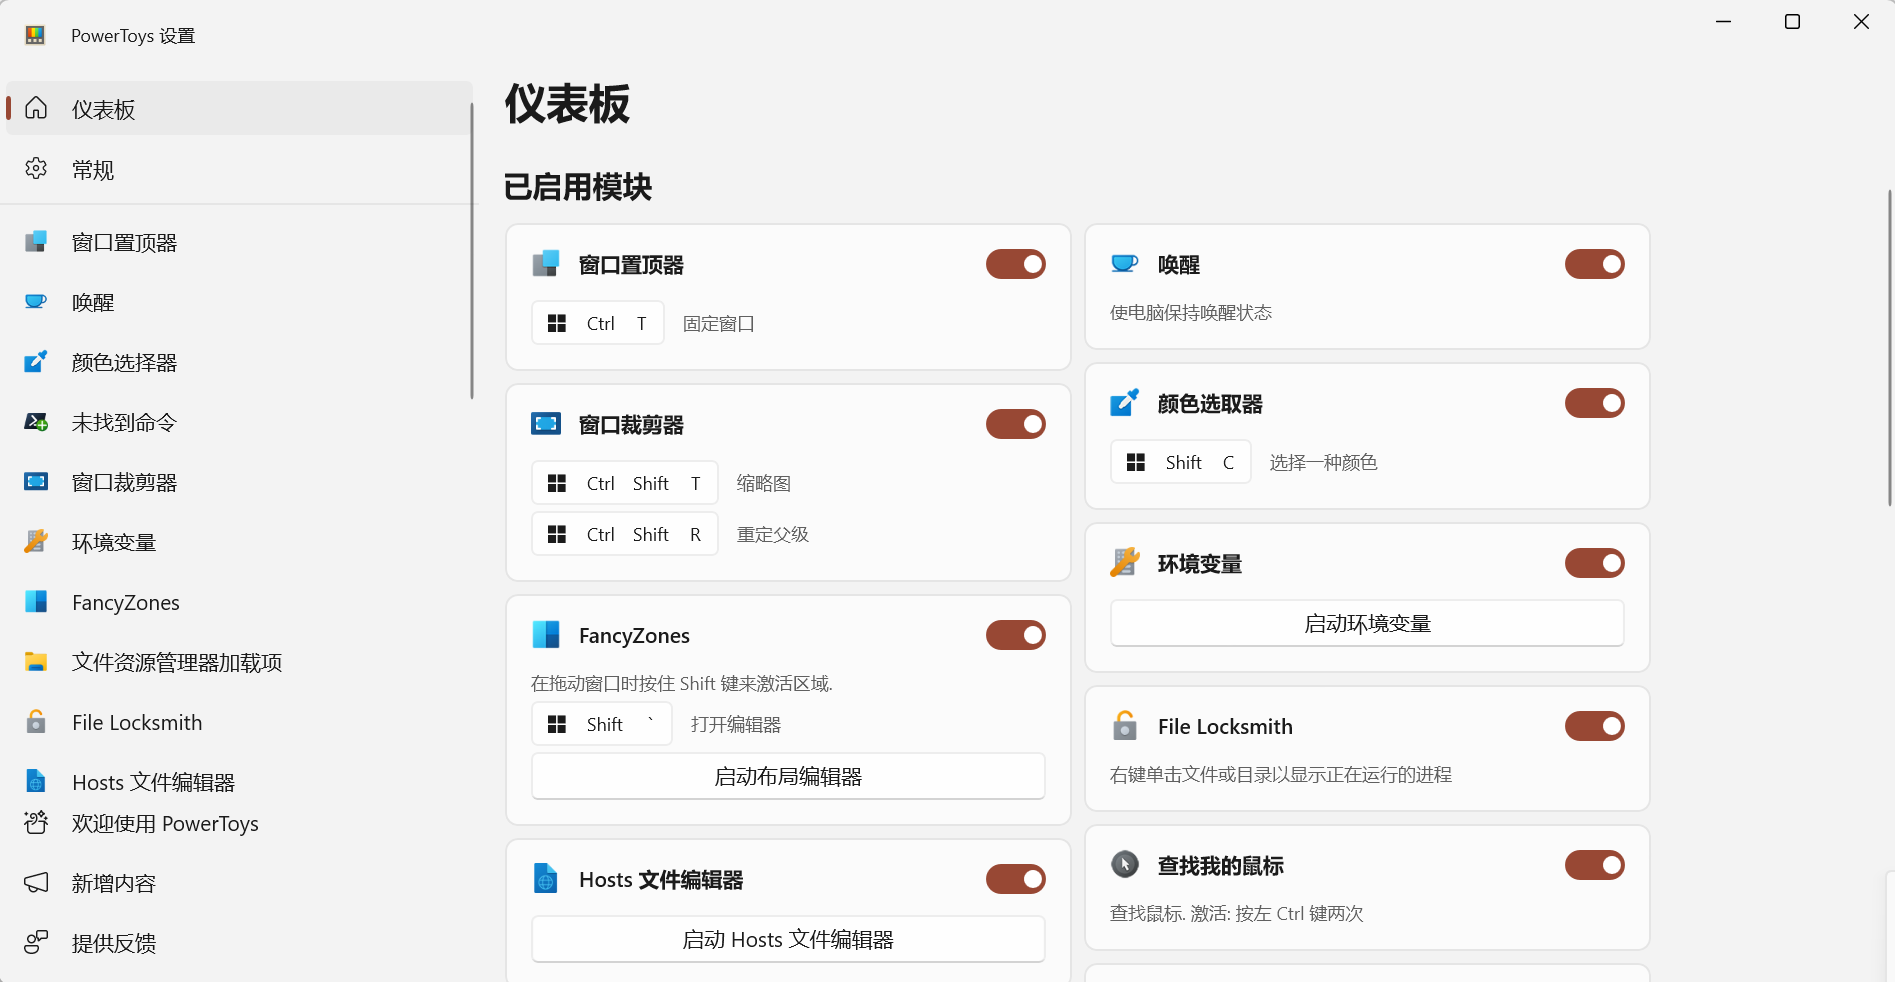Click 查找鼠标. 激活: 按左 Ctrl 键两次 text
This screenshot has width=1895, height=982.
1237,913
